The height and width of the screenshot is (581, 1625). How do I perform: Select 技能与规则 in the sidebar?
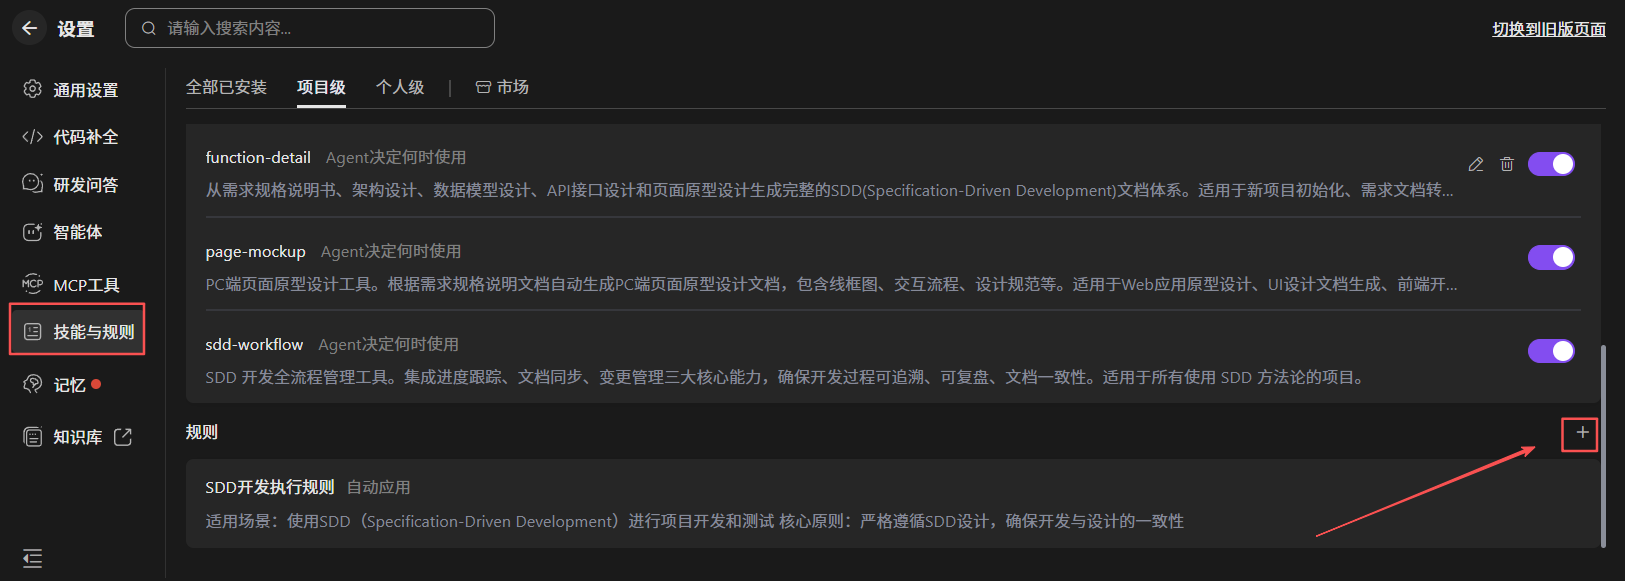pyautogui.click(x=77, y=331)
